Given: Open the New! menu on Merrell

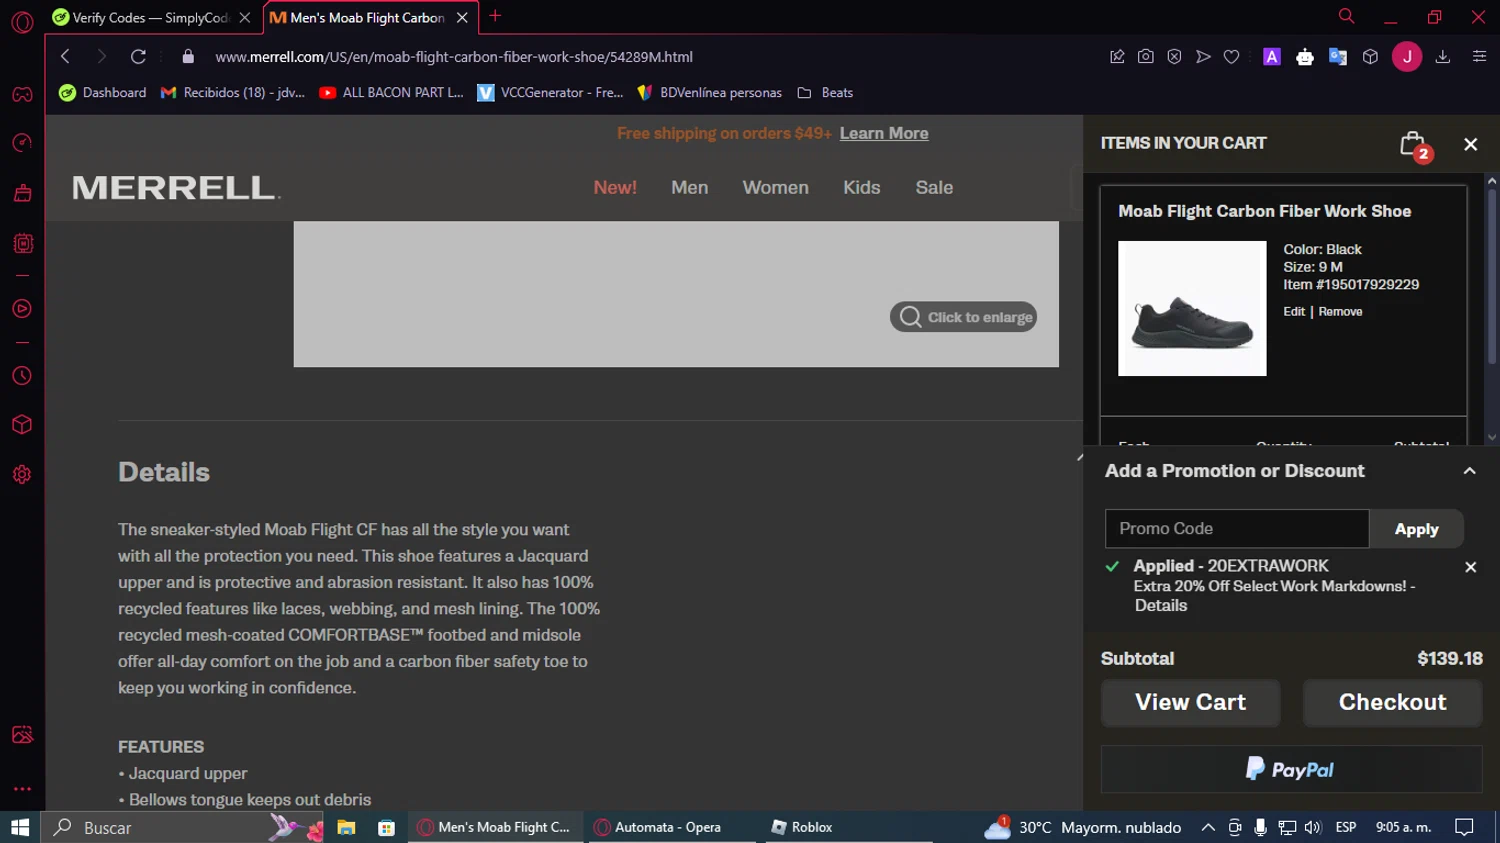Looking at the screenshot, I should 615,188.
